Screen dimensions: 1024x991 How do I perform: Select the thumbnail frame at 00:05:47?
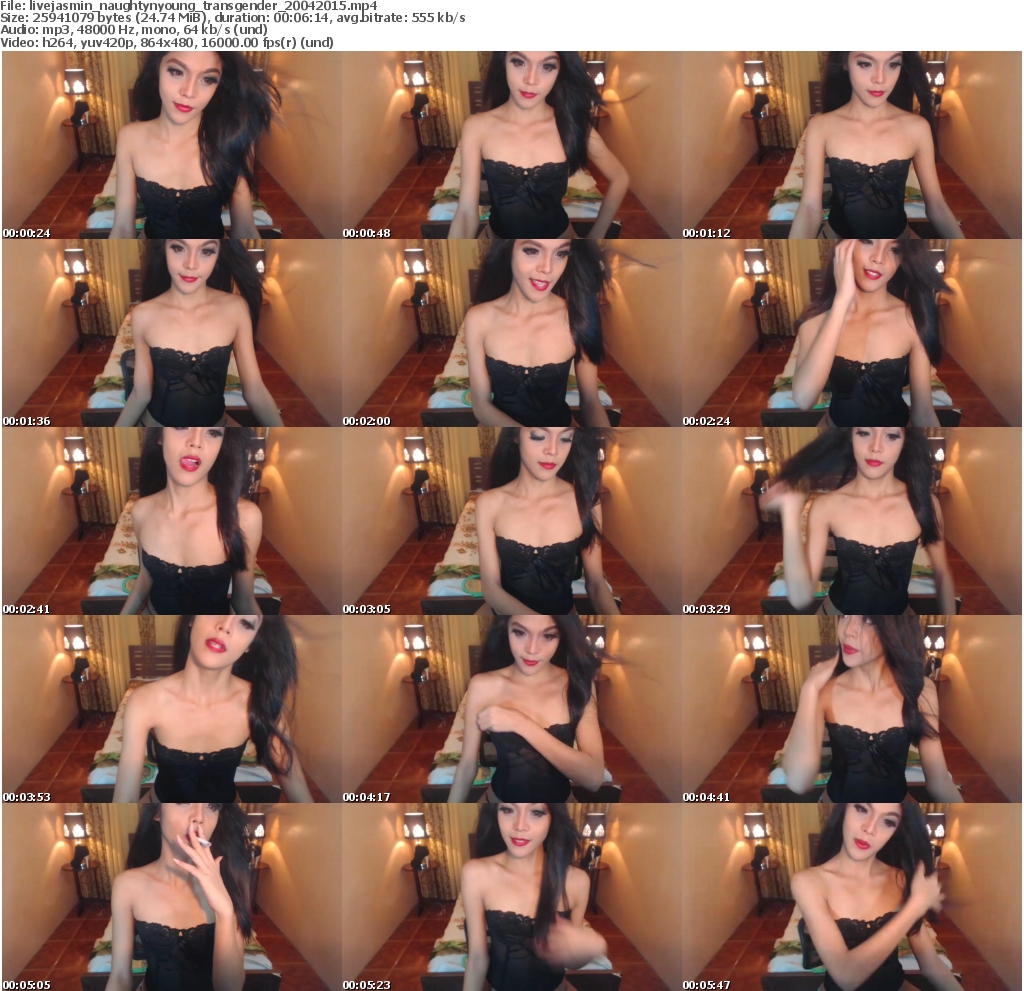(852, 898)
